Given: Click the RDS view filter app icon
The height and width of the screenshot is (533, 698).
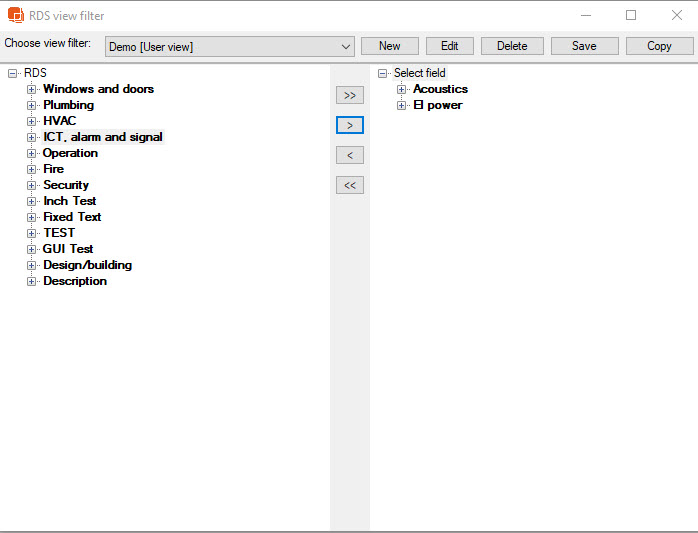Looking at the screenshot, I should [x=16, y=15].
